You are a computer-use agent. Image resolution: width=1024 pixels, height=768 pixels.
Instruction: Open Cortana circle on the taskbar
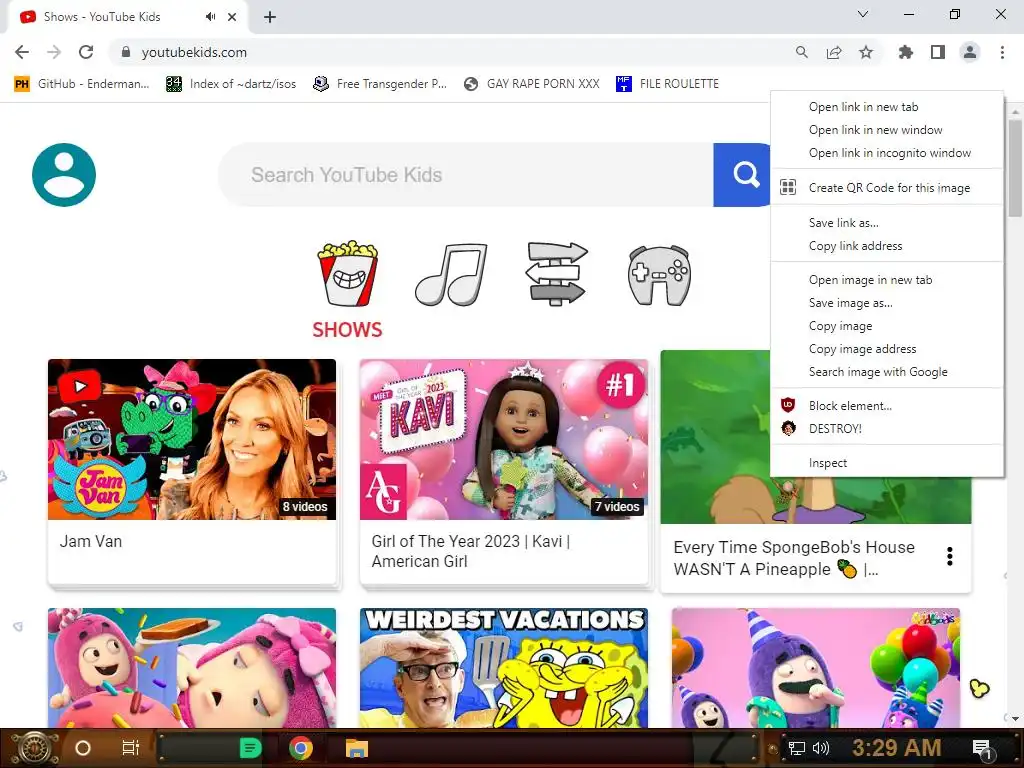coord(83,748)
